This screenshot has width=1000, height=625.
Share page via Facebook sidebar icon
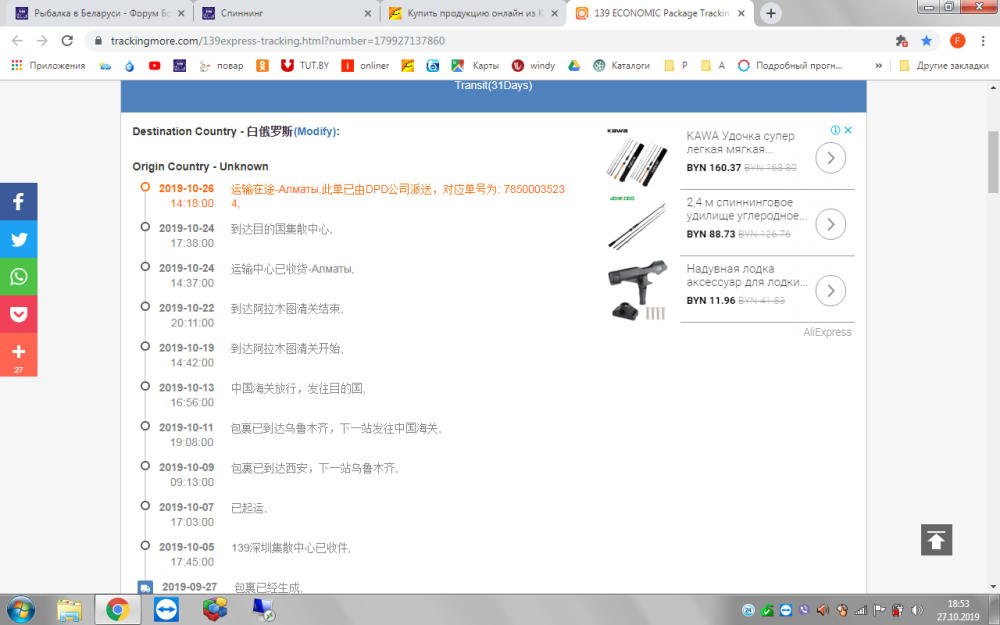18,201
